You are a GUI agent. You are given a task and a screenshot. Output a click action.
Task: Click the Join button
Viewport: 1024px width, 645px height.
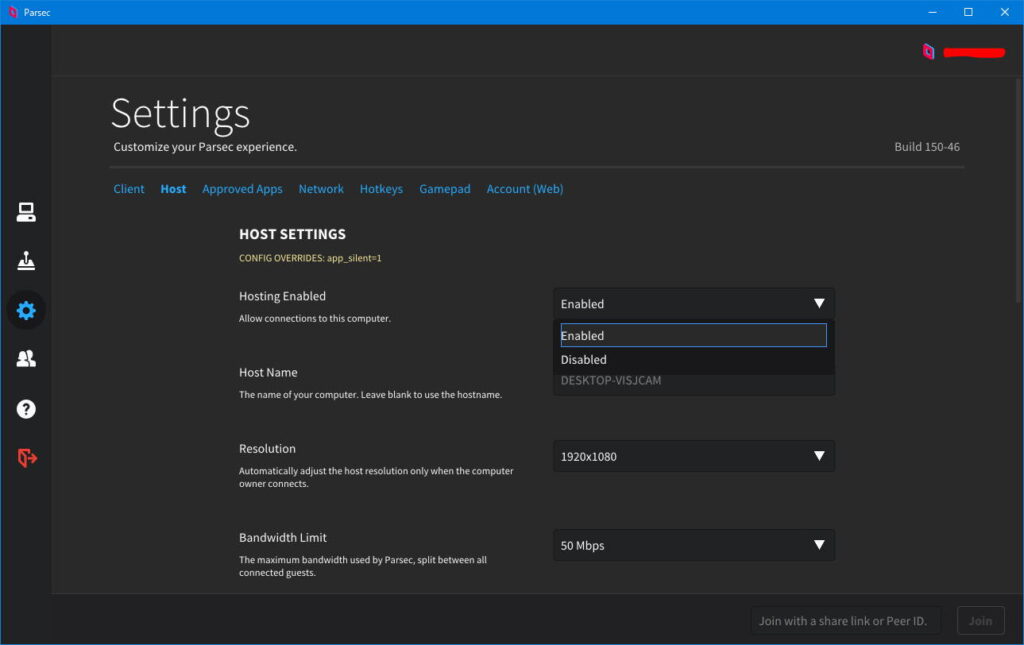coord(980,621)
